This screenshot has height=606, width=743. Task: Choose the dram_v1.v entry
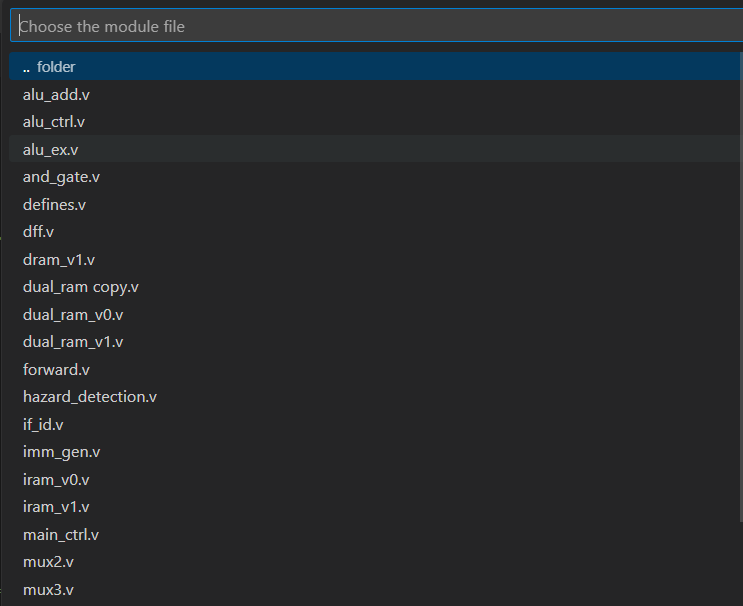(x=376, y=259)
